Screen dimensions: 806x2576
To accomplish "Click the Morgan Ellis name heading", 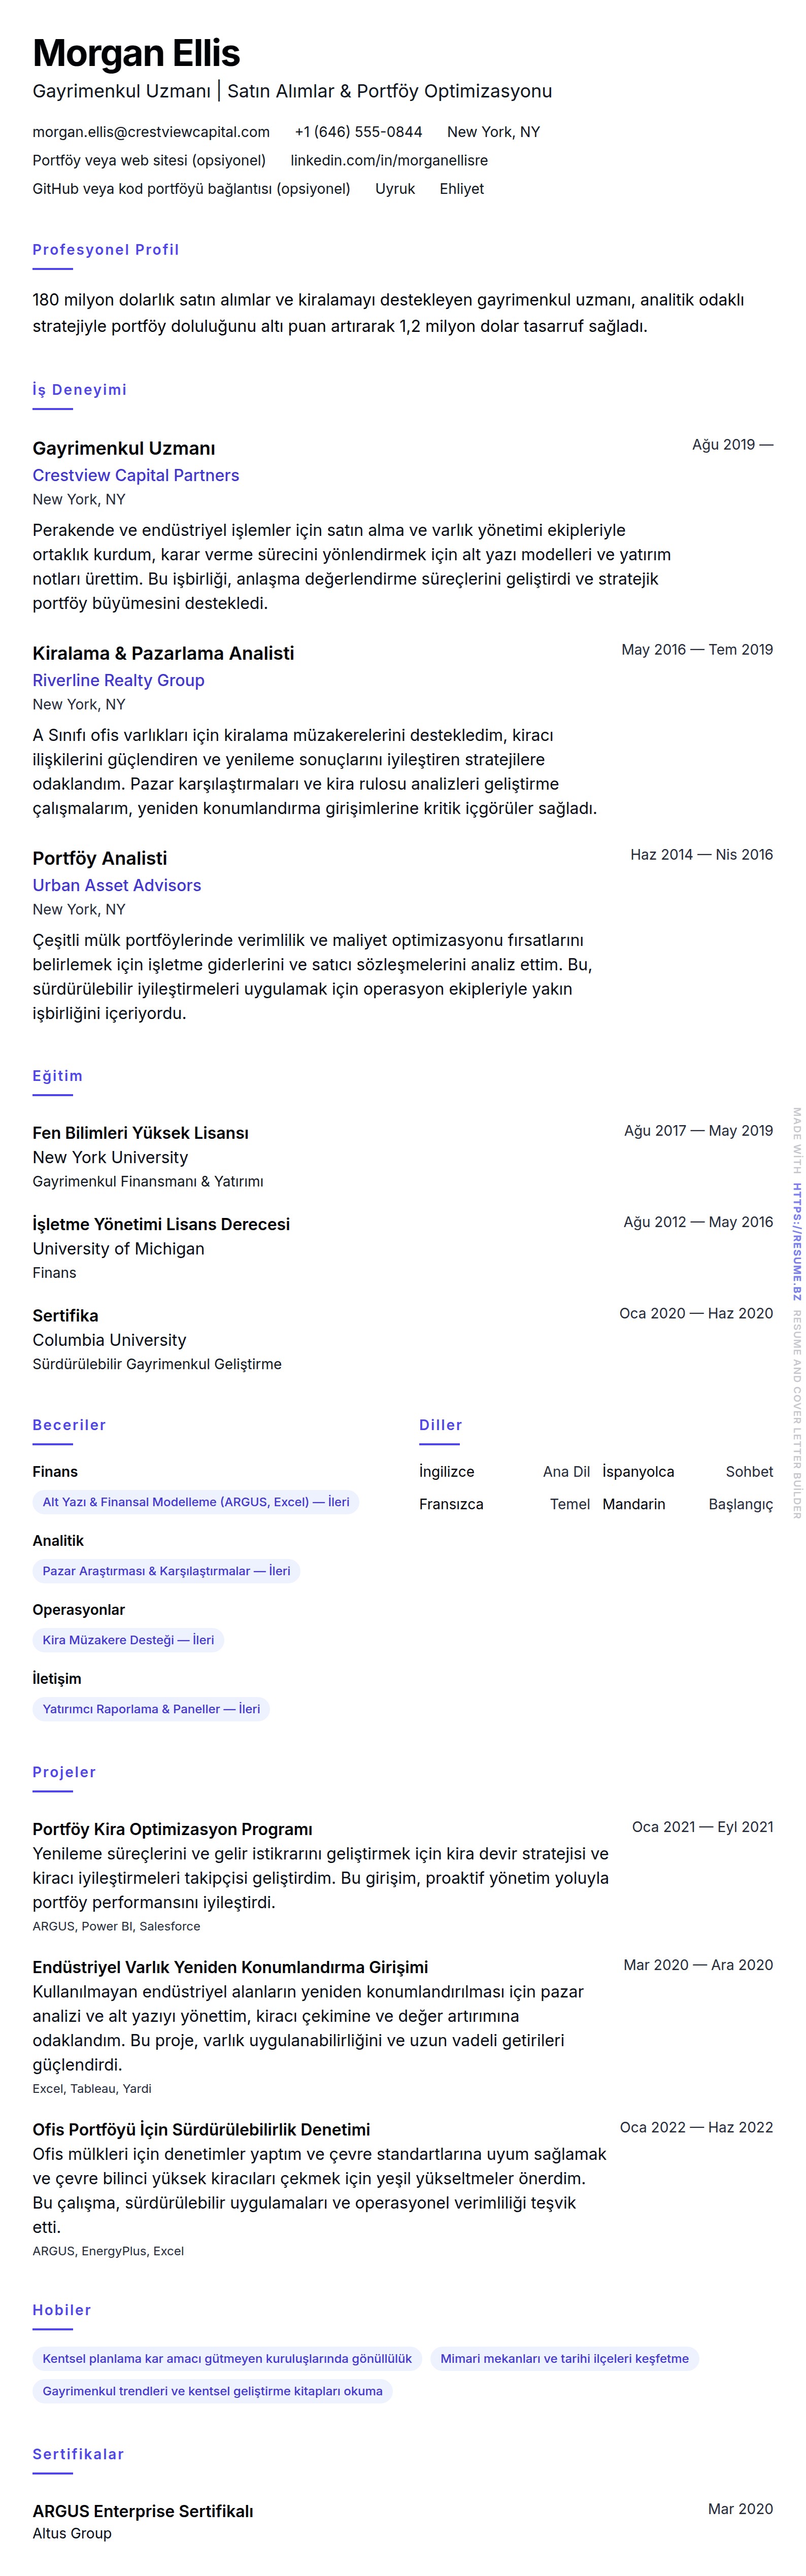I will (x=136, y=53).
